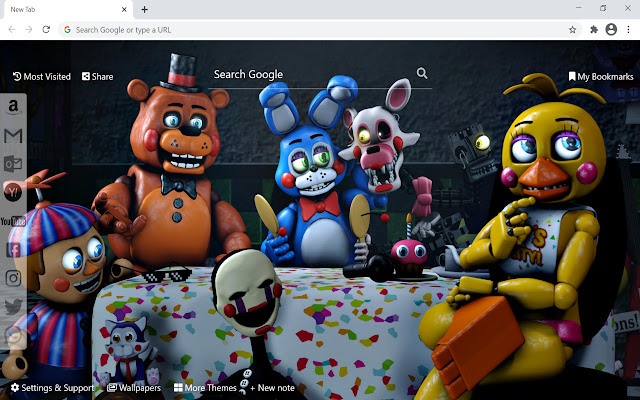Go back to previous page

pos(12,29)
